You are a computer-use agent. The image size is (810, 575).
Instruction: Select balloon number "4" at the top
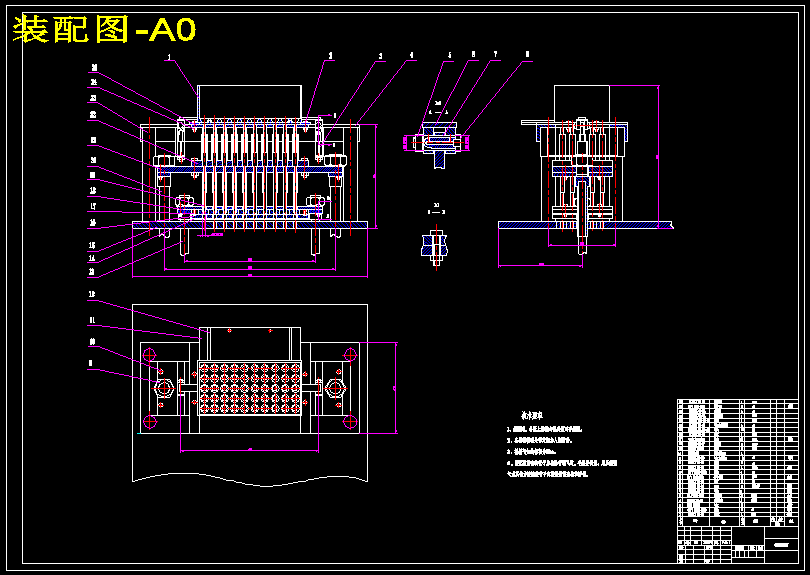tap(411, 55)
